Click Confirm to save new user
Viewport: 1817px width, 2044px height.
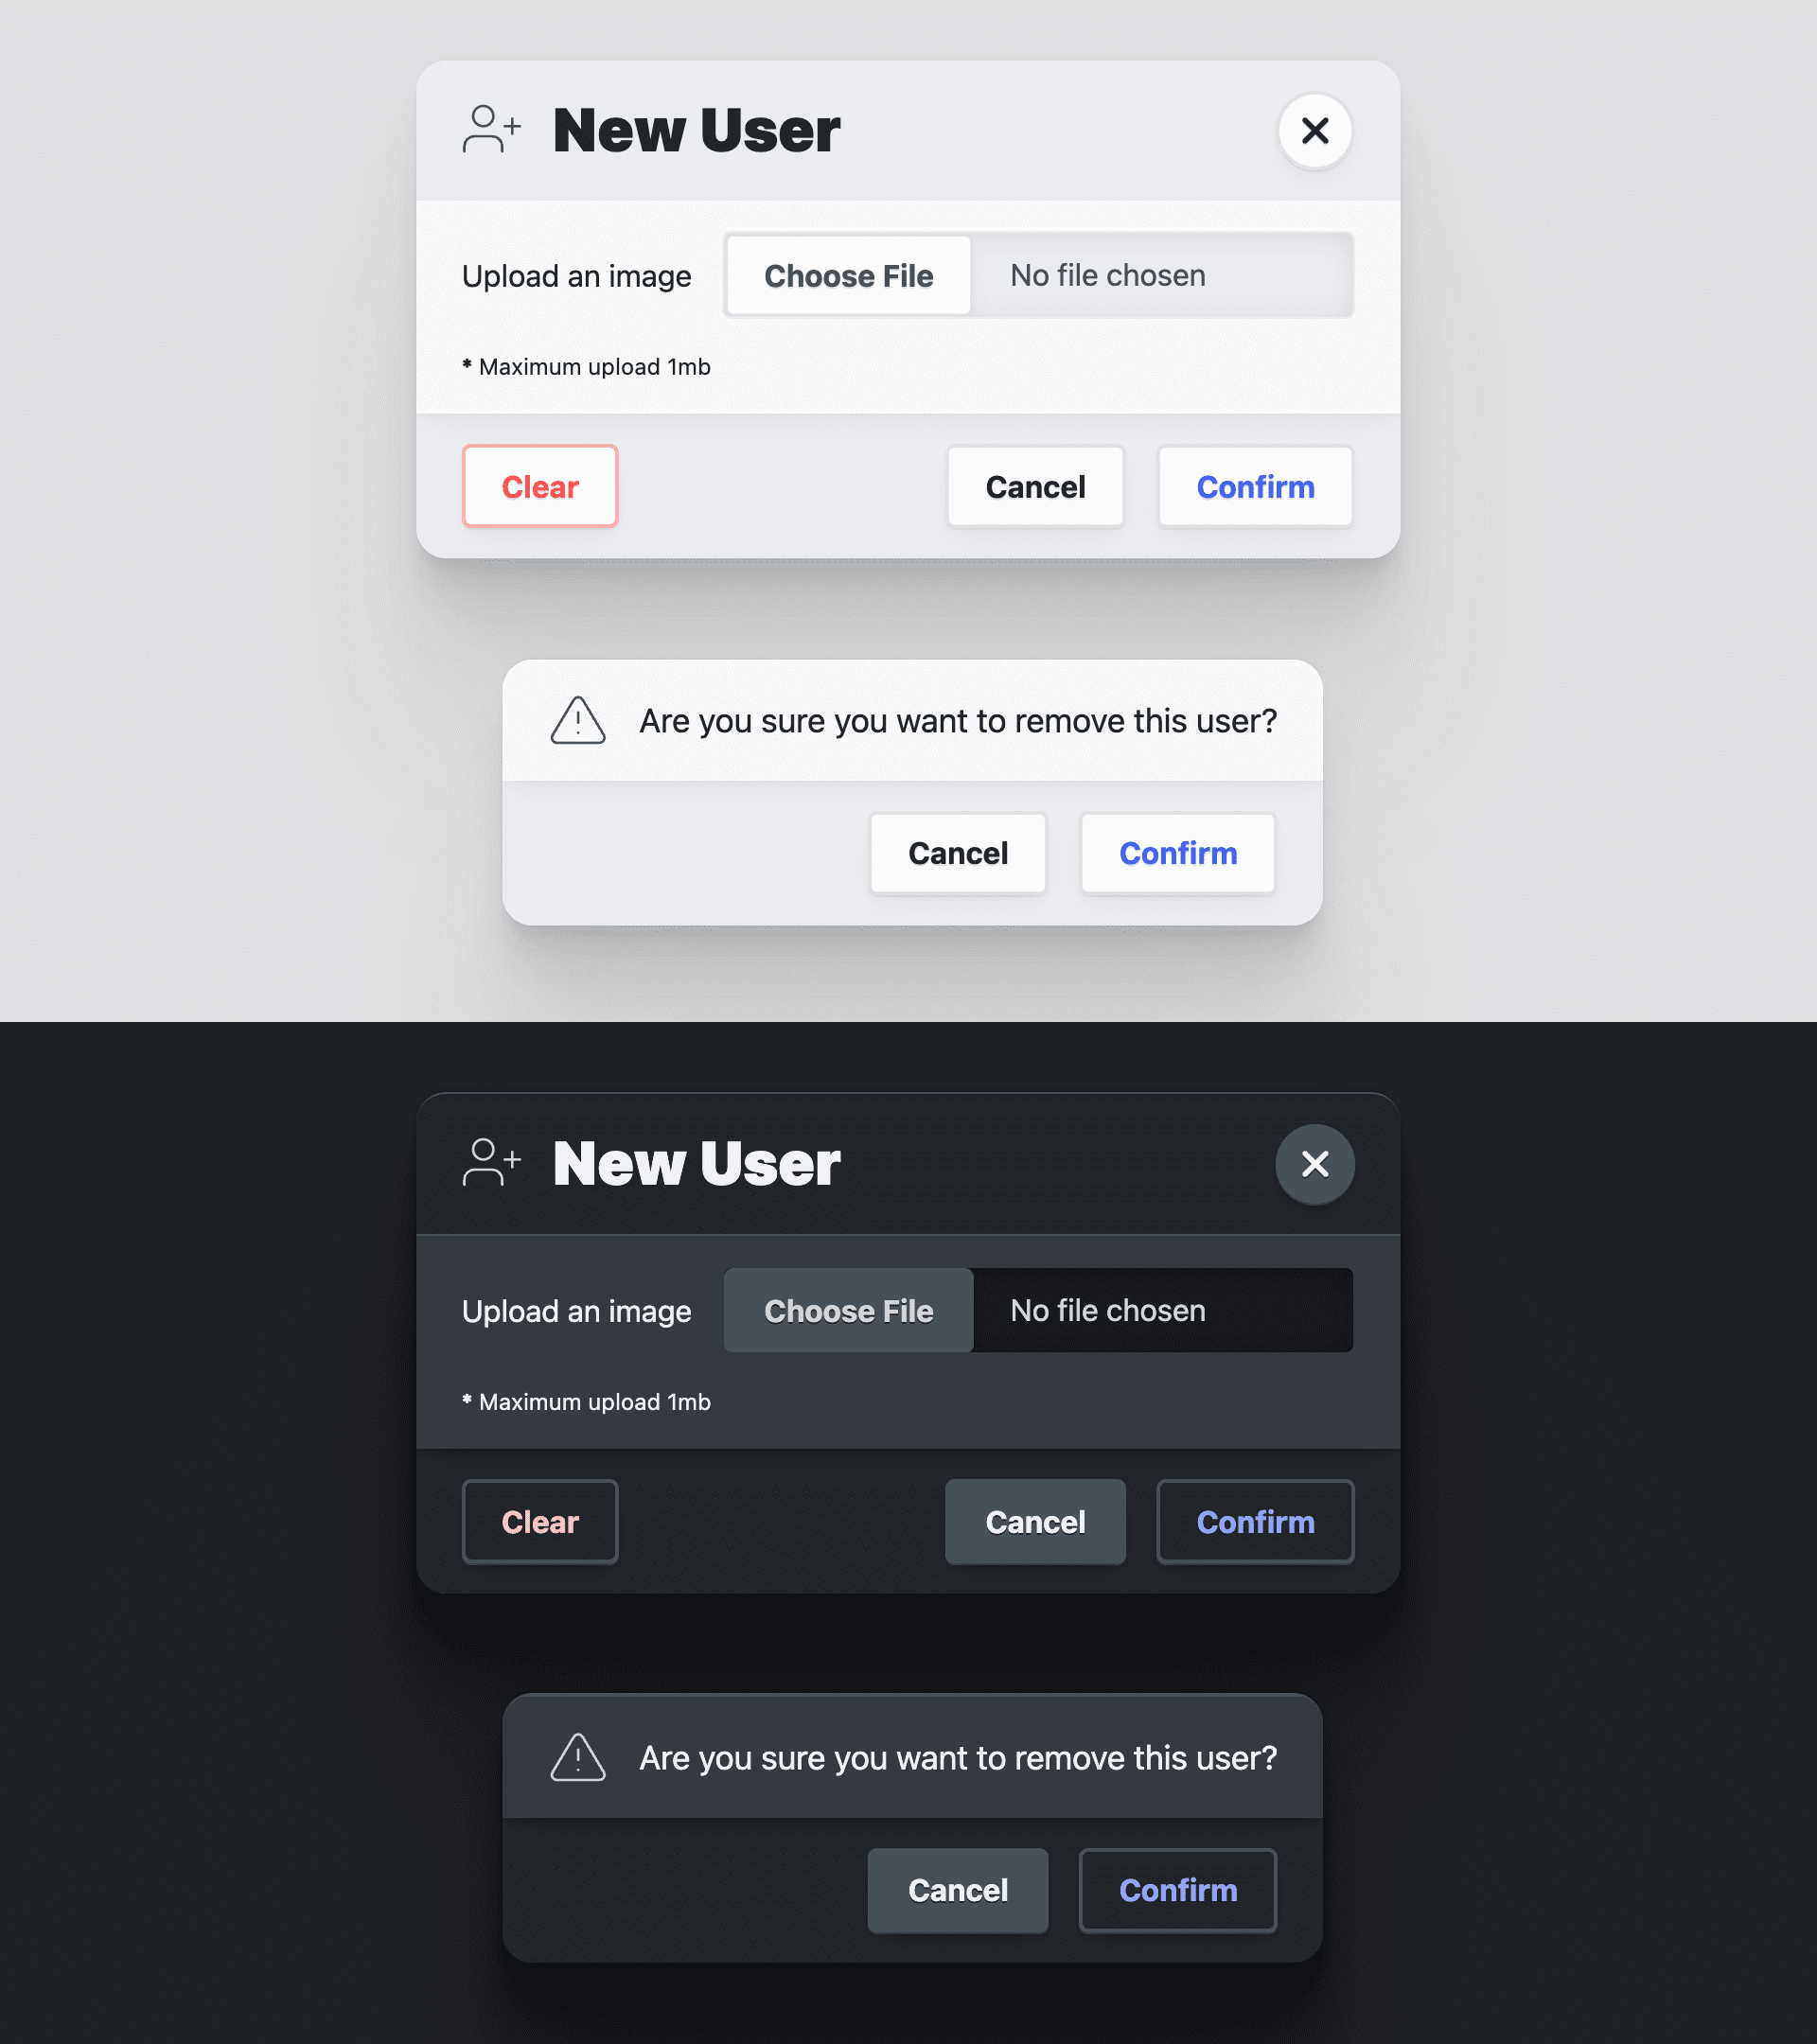(1254, 485)
